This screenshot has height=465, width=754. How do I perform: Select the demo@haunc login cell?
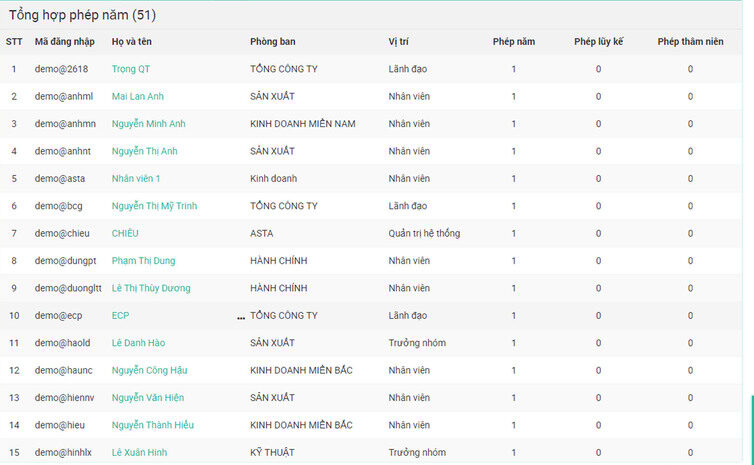(x=62, y=370)
